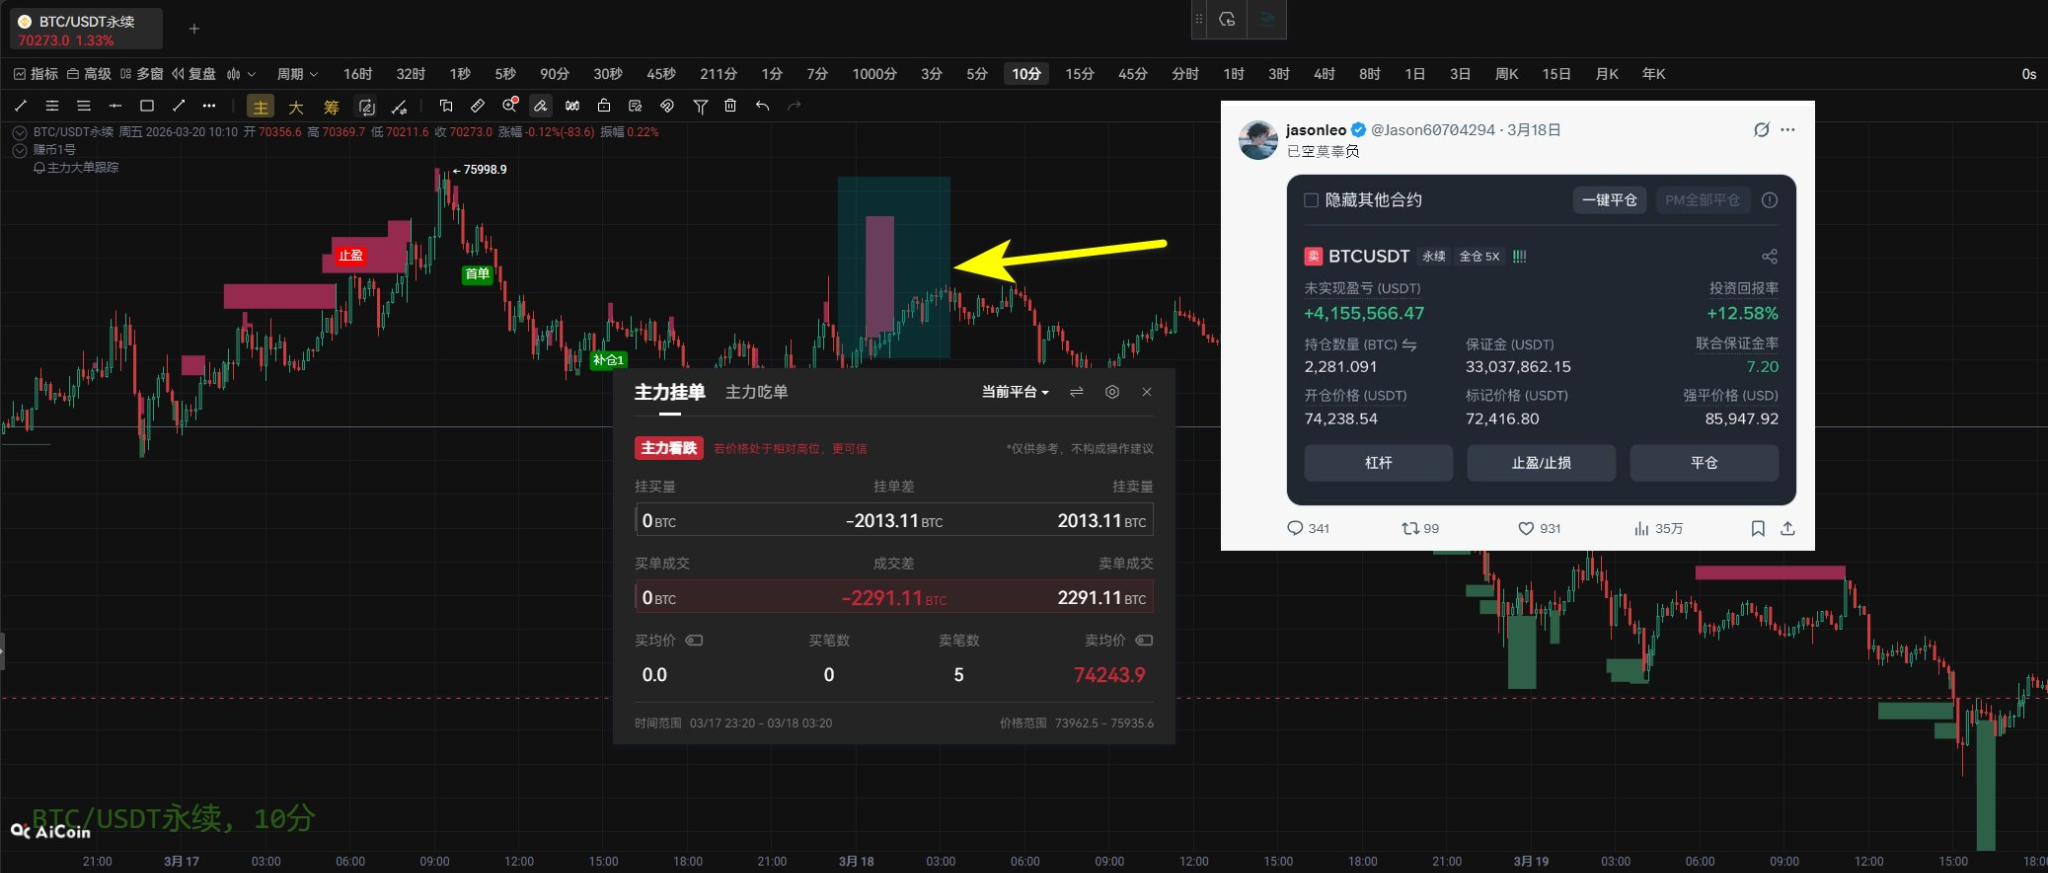2048x873 pixels.
Task: Click the tweet share upload icon
Action: point(1788,528)
